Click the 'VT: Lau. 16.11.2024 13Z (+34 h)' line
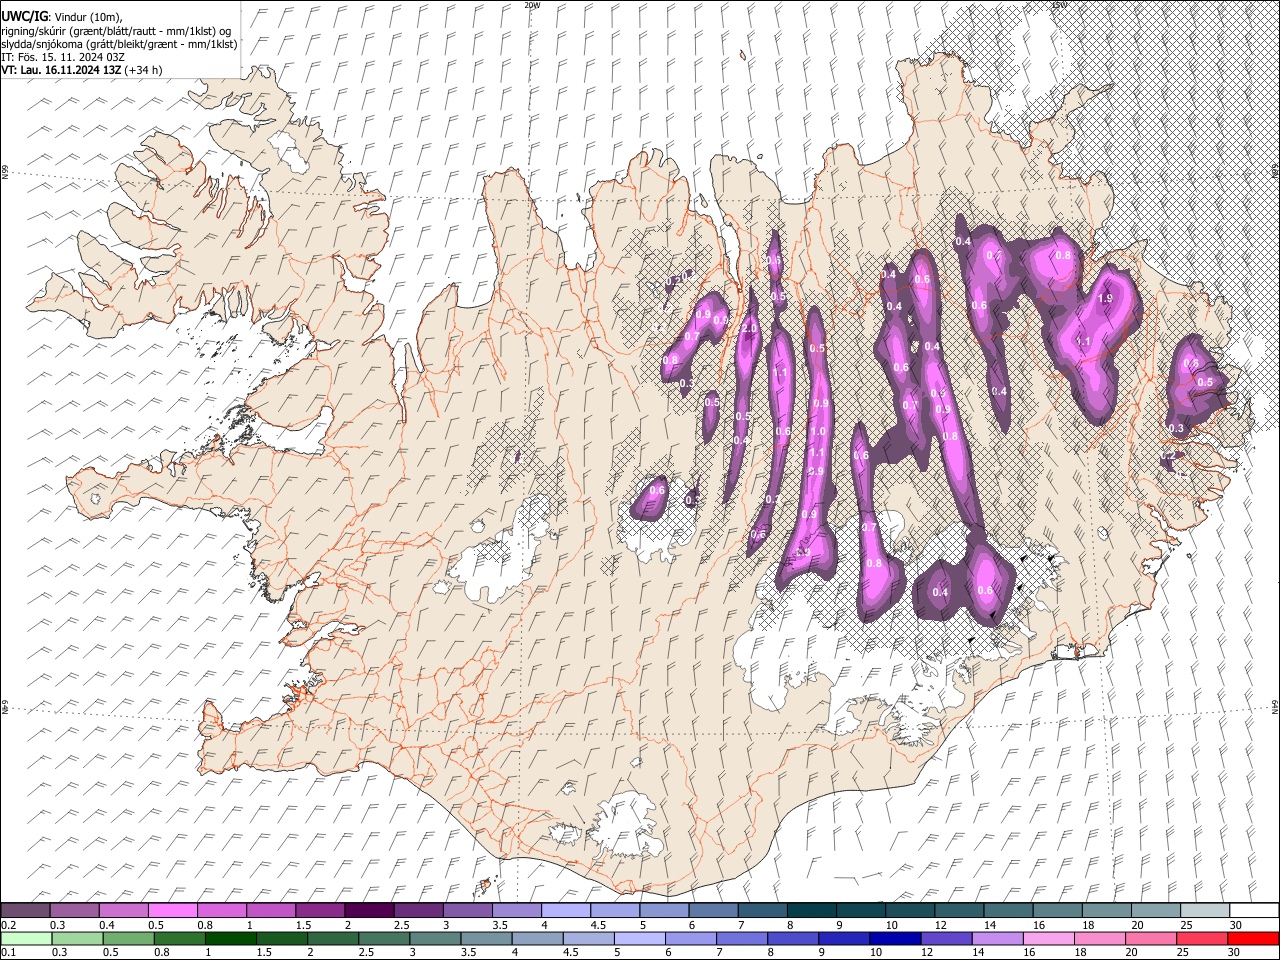Viewport: 1280px width, 960px height. [x=82, y=70]
